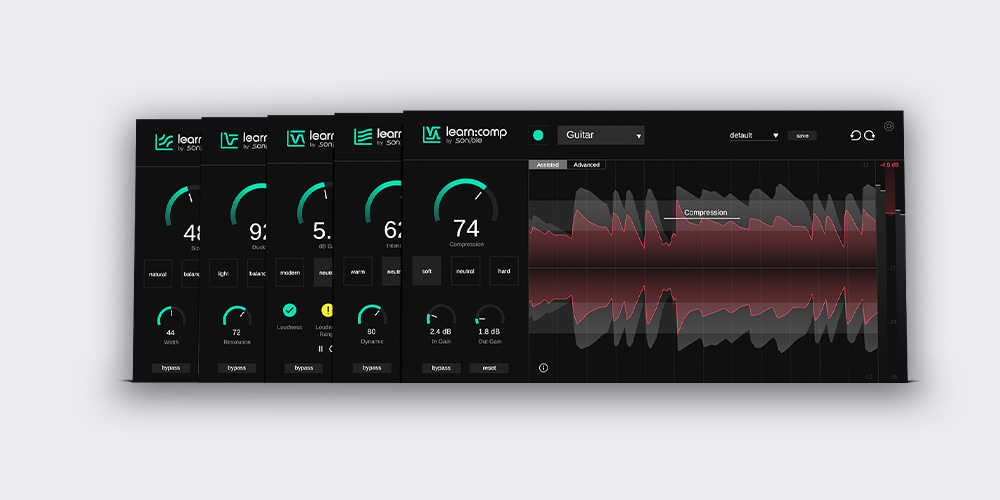Screen dimensions: 1000x500
Task: Click the undo arrow icon
Action: click(x=855, y=135)
